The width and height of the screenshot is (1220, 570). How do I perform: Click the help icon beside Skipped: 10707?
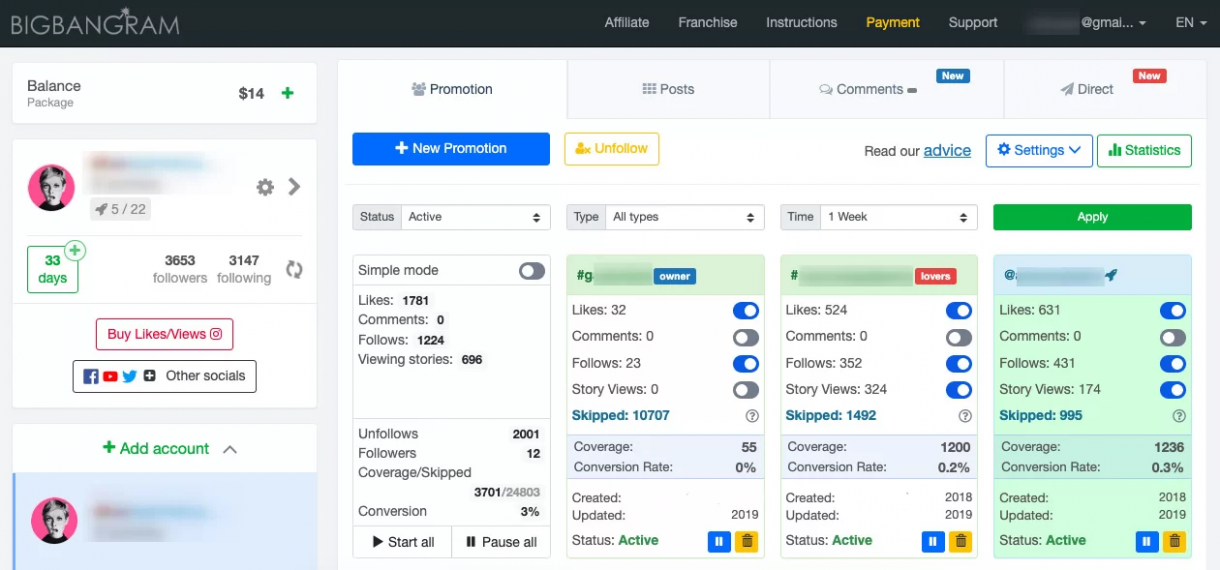tap(752, 416)
